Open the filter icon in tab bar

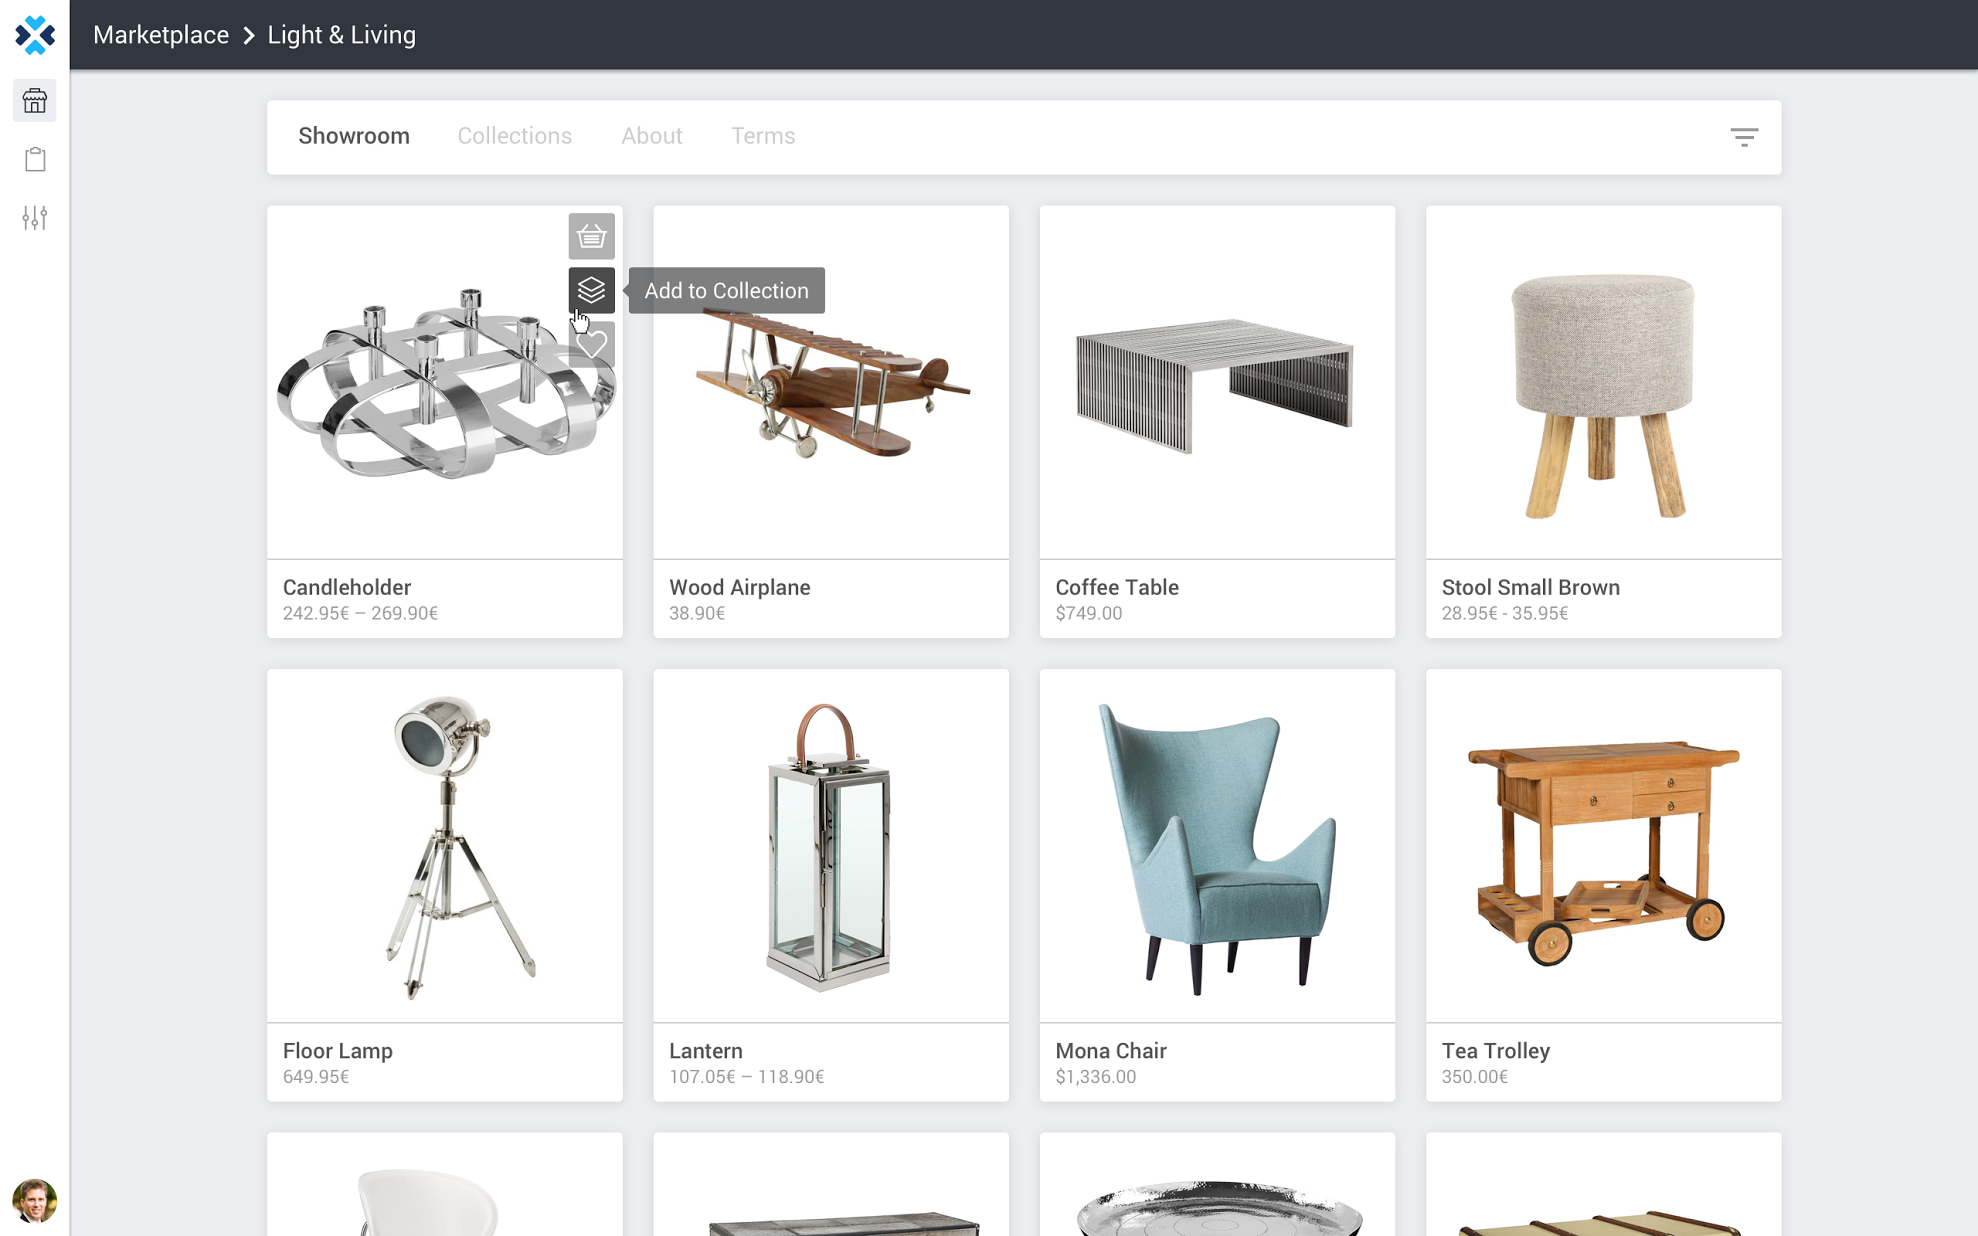1744,137
